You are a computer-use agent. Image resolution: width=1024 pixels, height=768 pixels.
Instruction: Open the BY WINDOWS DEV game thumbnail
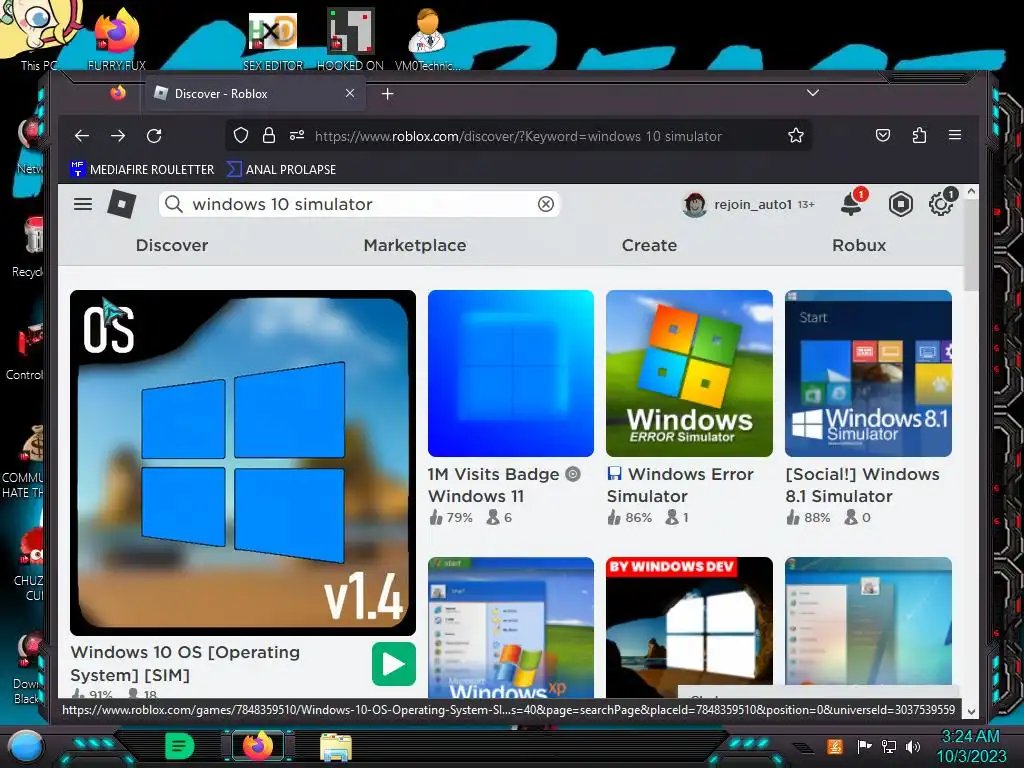pyautogui.click(x=689, y=627)
